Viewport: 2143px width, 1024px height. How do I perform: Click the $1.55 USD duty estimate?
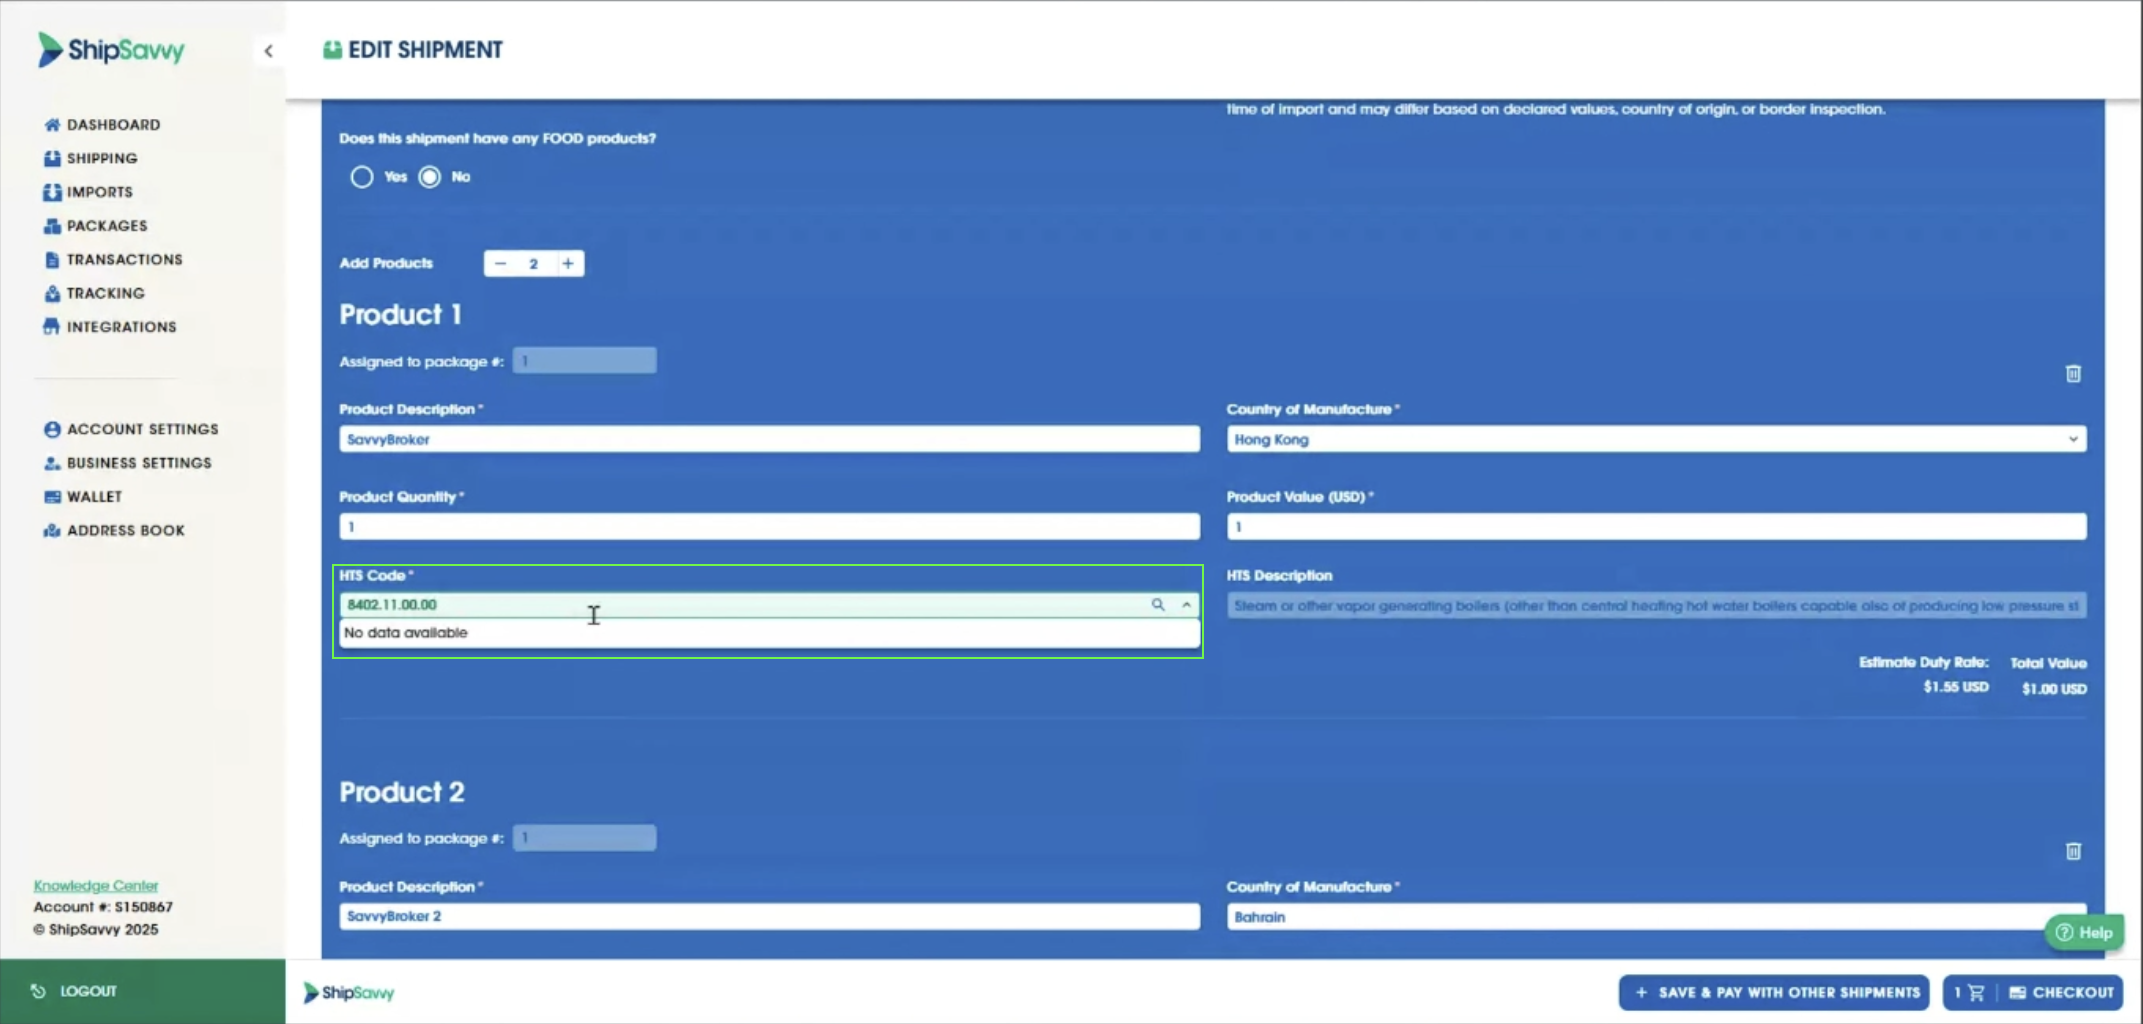click(x=1955, y=687)
